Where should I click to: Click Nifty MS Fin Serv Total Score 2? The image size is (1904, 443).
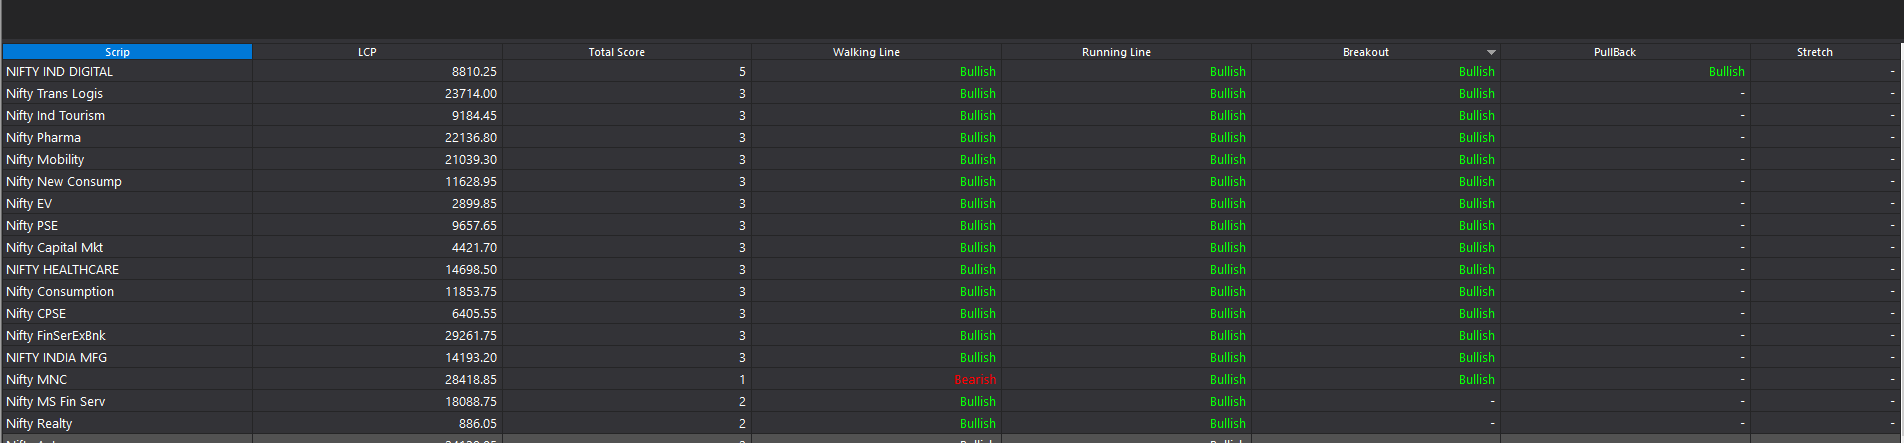(742, 401)
